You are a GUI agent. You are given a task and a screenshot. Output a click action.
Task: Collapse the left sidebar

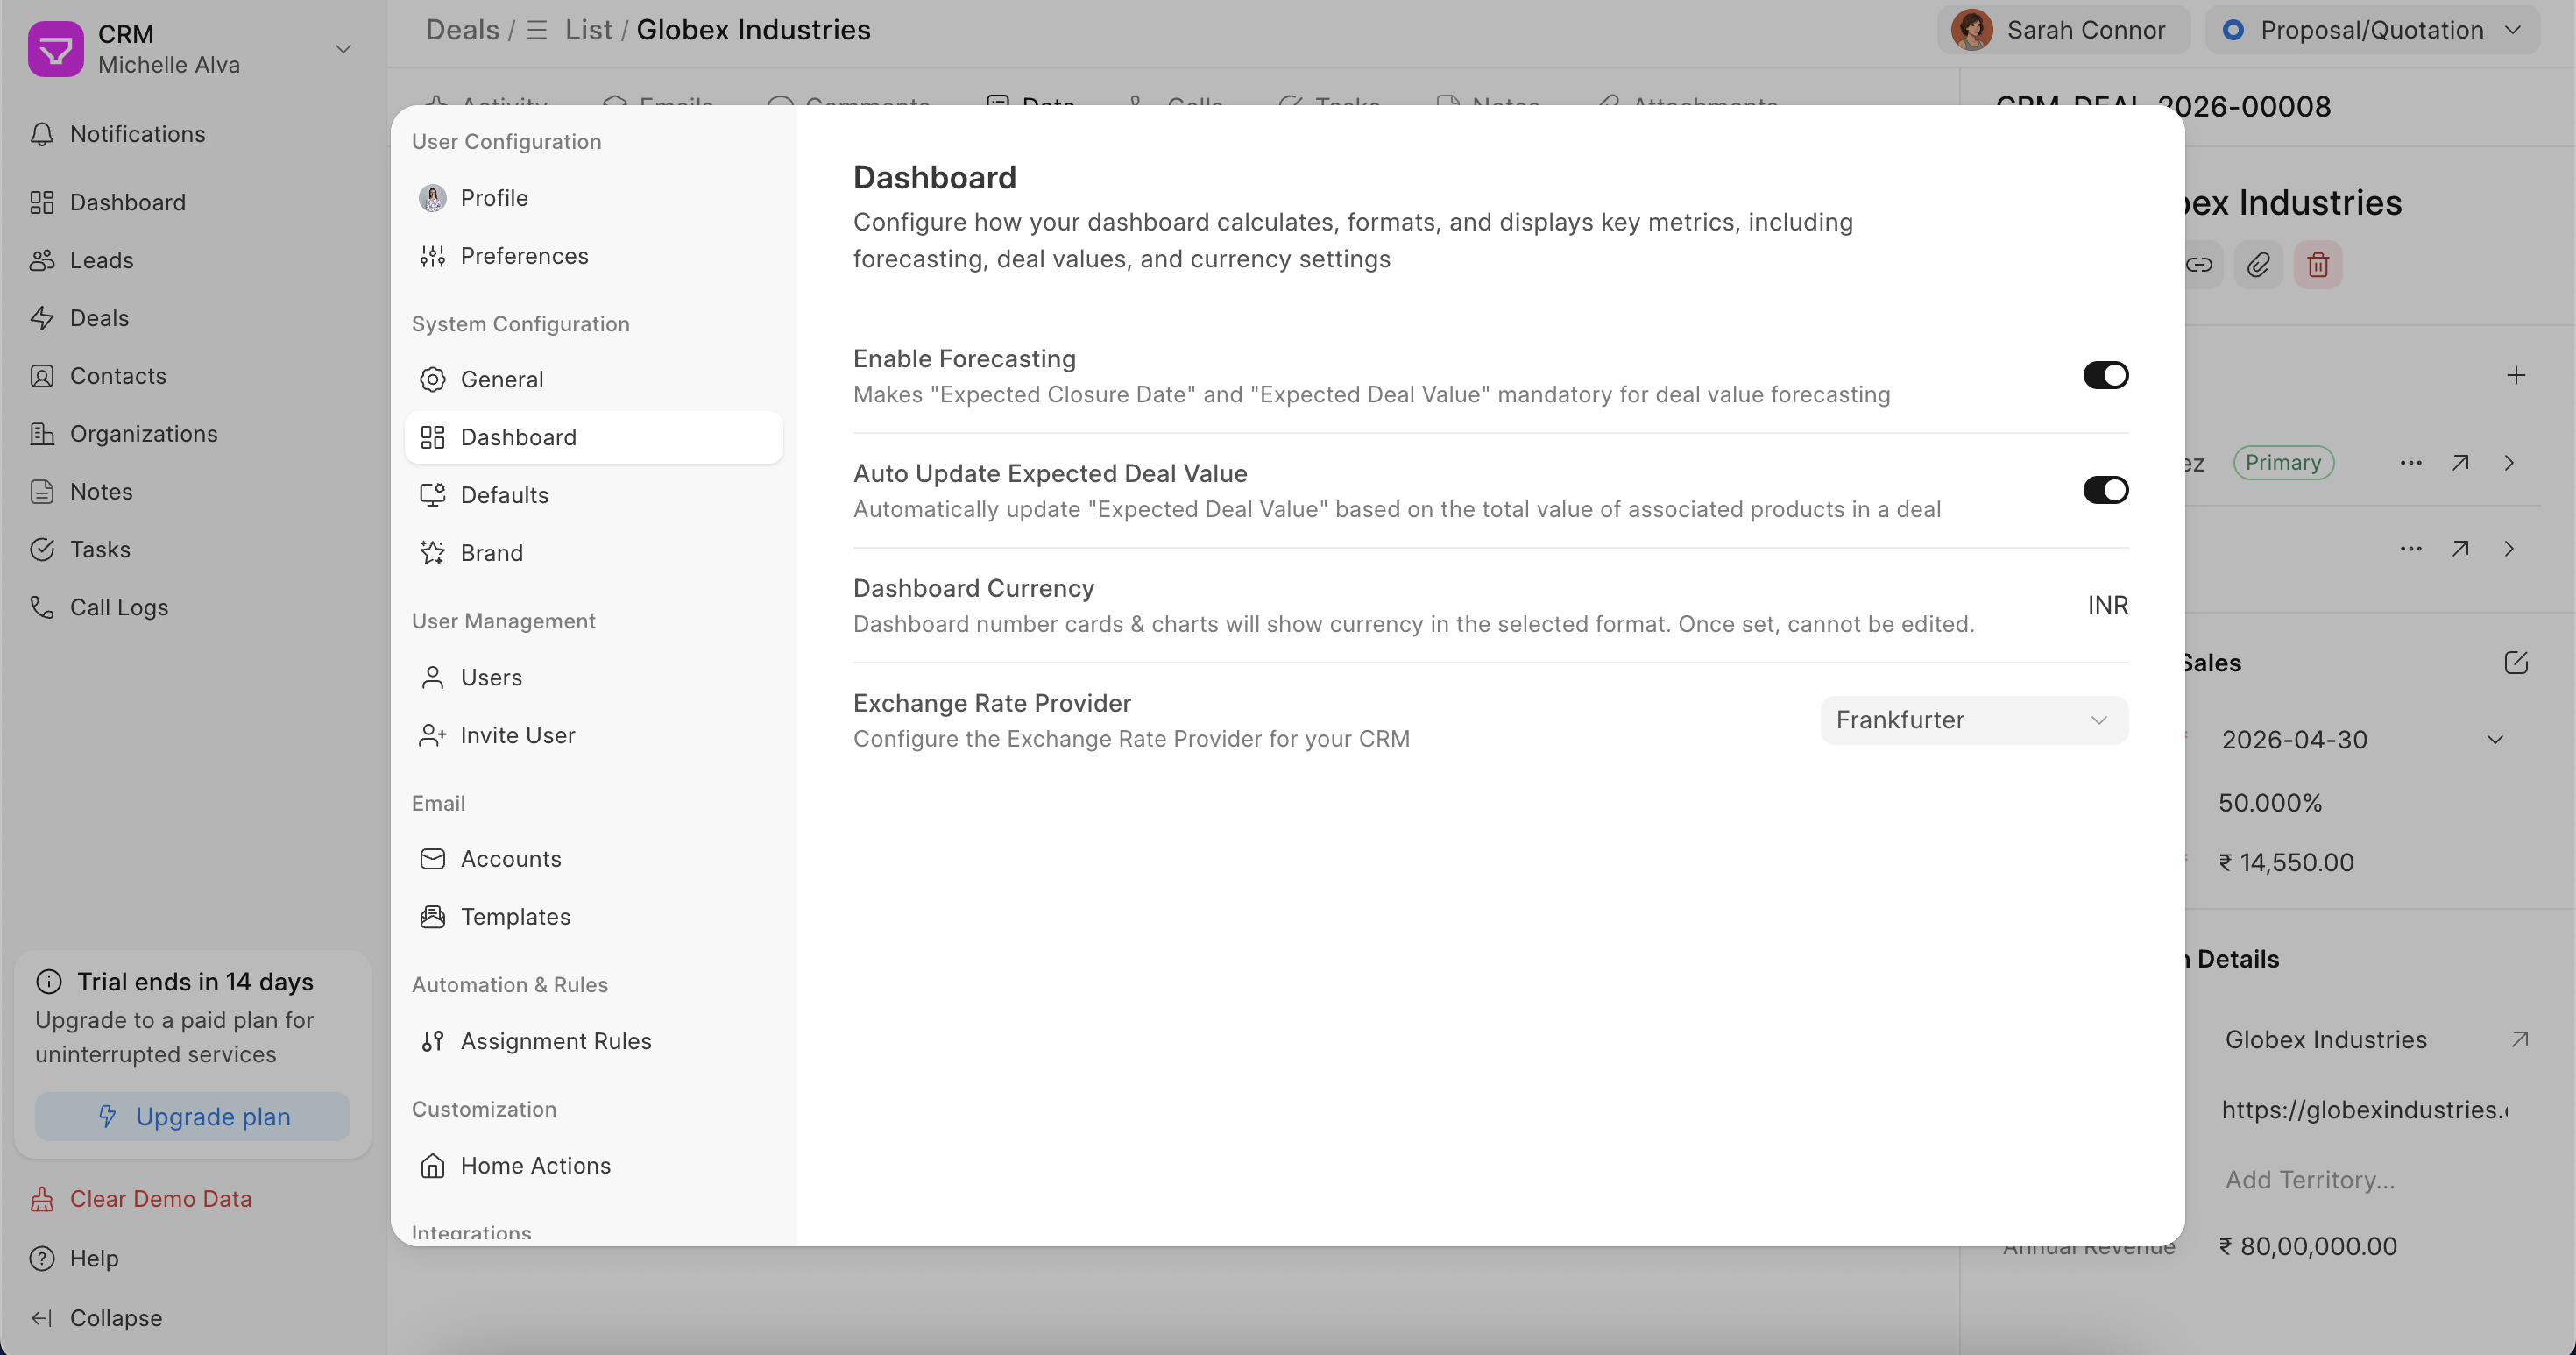[115, 1318]
